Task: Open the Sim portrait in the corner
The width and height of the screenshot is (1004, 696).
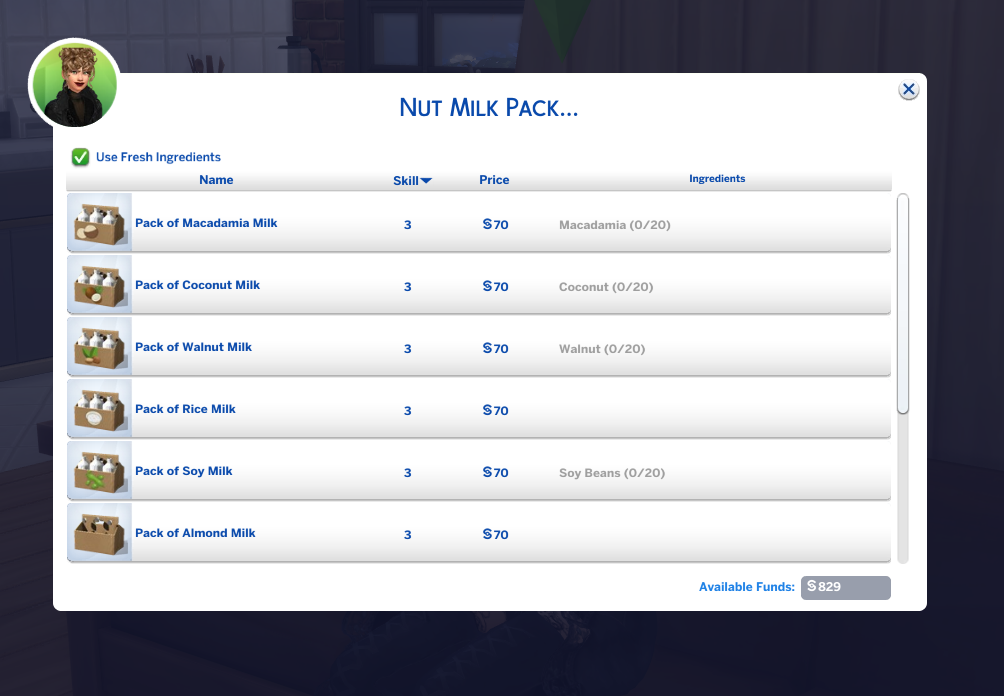Action: point(73,84)
